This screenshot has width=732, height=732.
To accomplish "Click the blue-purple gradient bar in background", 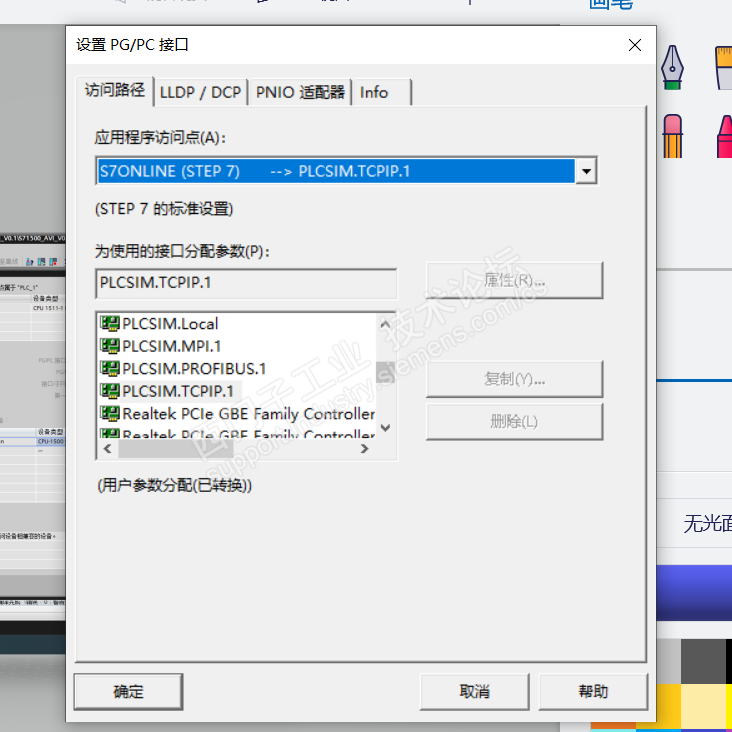I will coord(694,592).
